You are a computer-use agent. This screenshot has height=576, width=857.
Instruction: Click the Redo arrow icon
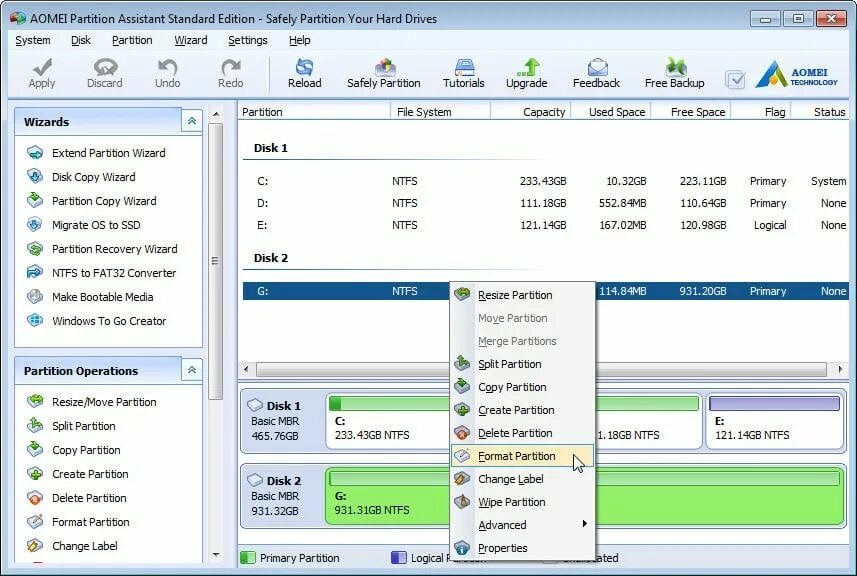(x=231, y=68)
